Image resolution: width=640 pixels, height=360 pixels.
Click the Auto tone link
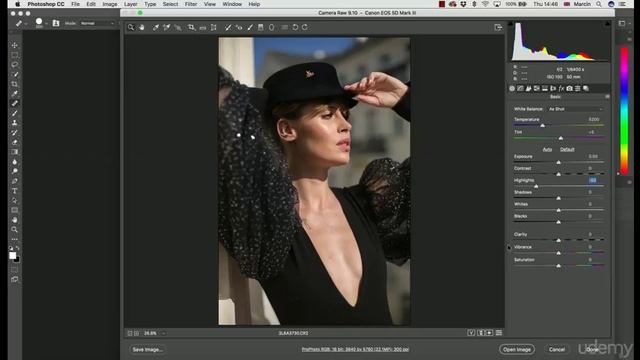click(547, 149)
